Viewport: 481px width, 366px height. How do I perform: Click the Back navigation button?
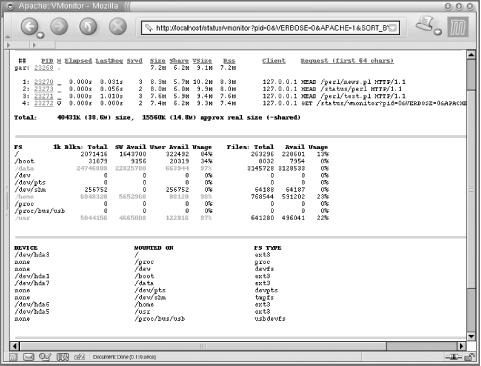pyautogui.click(x=29, y=26)
